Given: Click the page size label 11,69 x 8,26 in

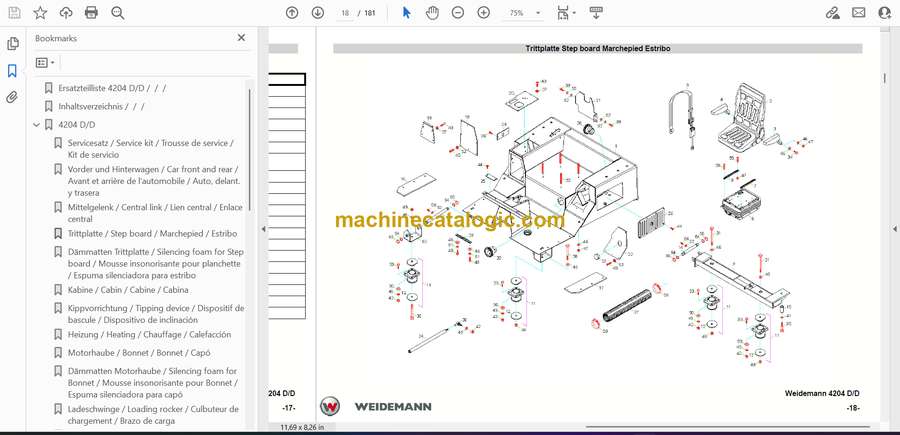Looking at the screenshot, I should coord(302,427).
